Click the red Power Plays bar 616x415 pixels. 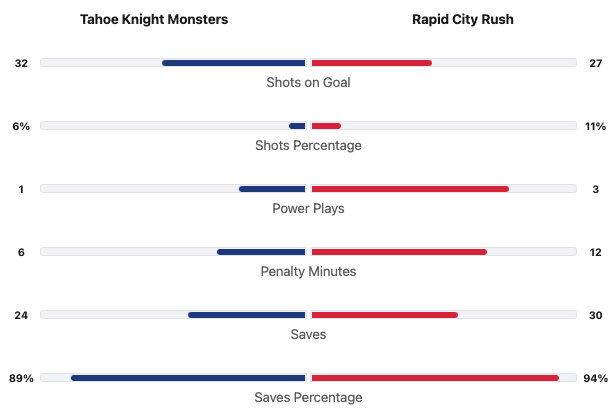410,189
